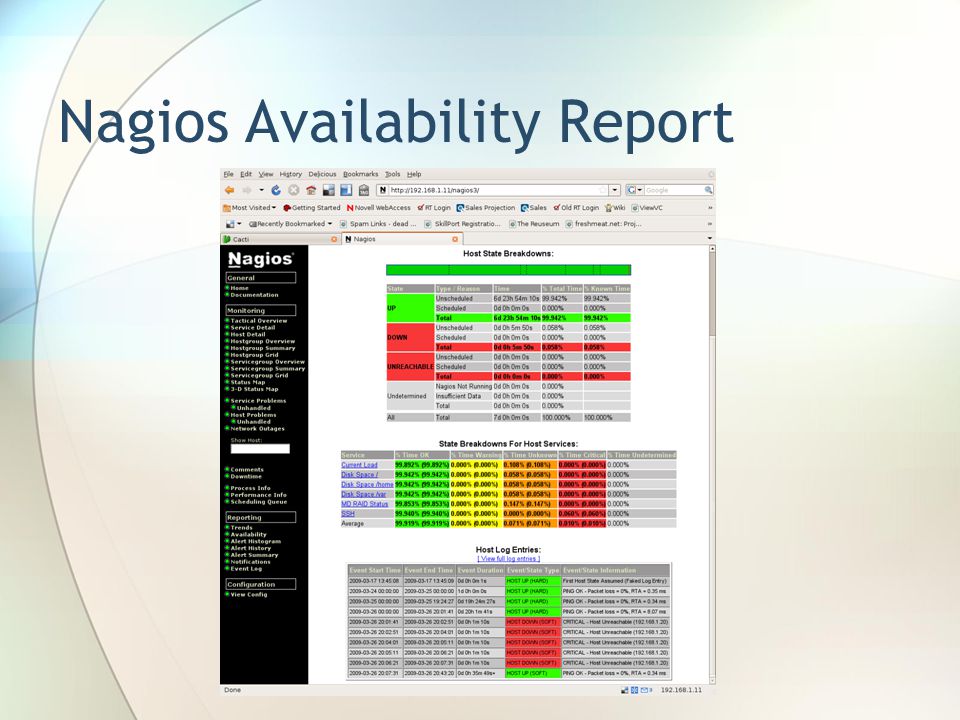The height and width of the screenshot is (720, 960).
Task: Open the search engine selector dropdown
Action: (634, 190)
